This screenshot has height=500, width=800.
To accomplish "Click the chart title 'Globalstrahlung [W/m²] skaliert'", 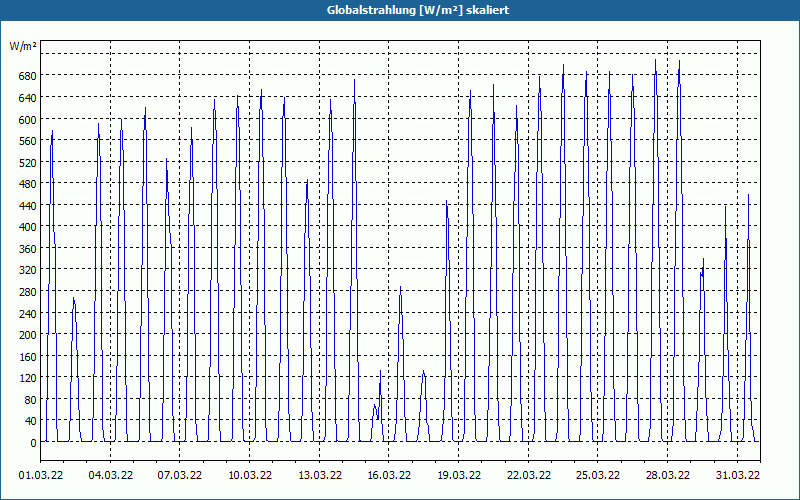I will [418, 10].
